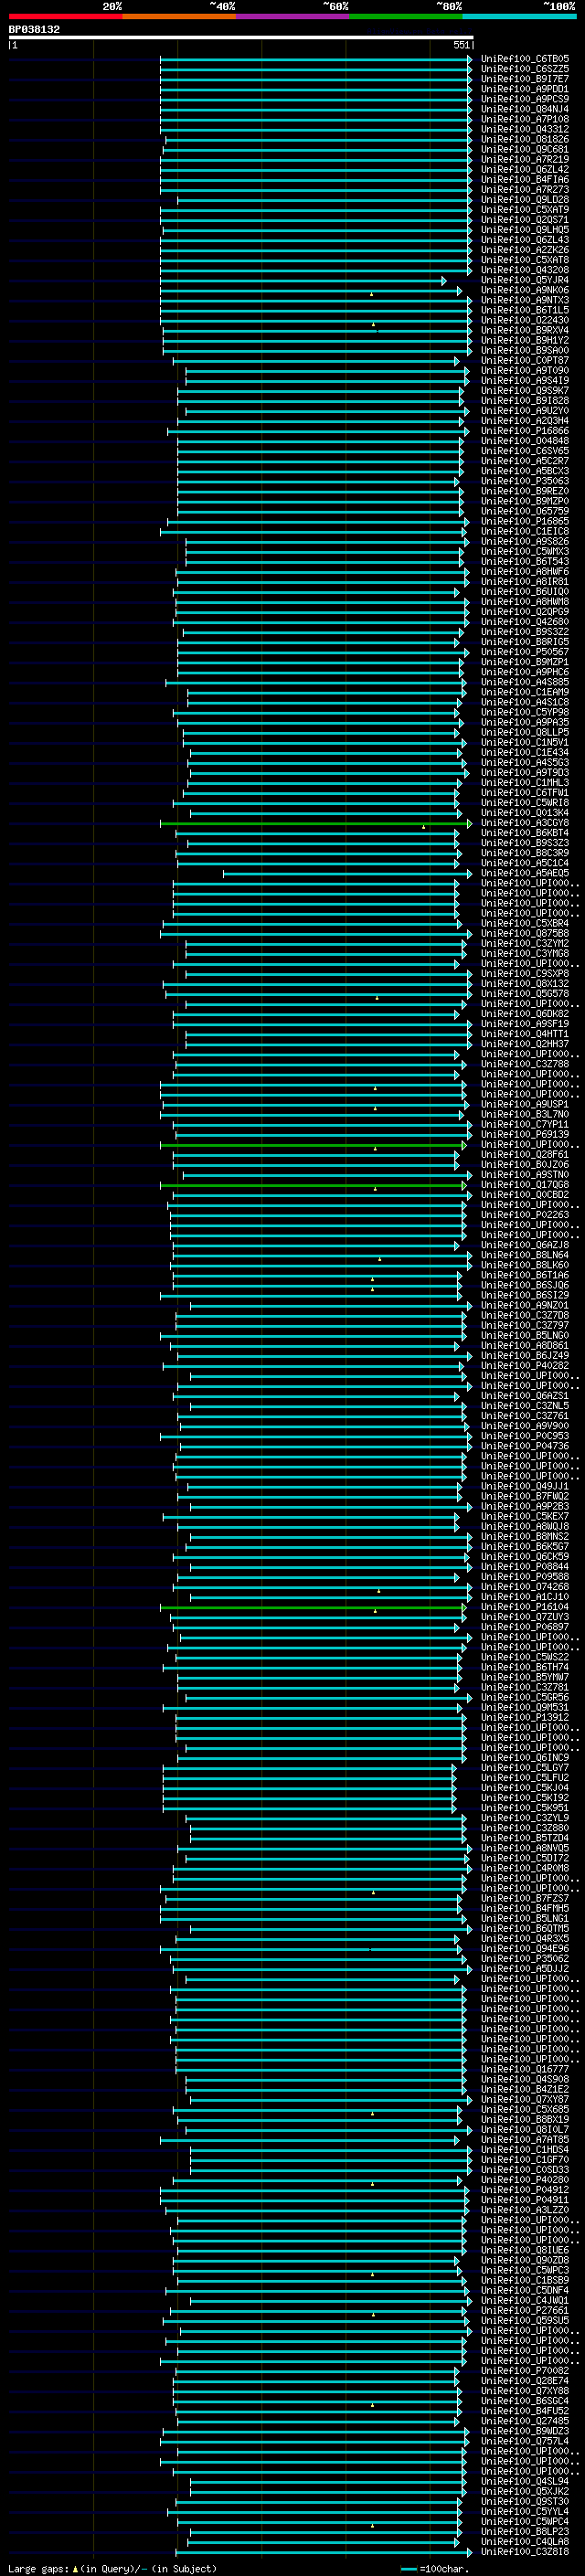Click the UniRef100_O81826 label
Image resolution: width=585 pixels, height=2576 pixels.
coord(524,139)
